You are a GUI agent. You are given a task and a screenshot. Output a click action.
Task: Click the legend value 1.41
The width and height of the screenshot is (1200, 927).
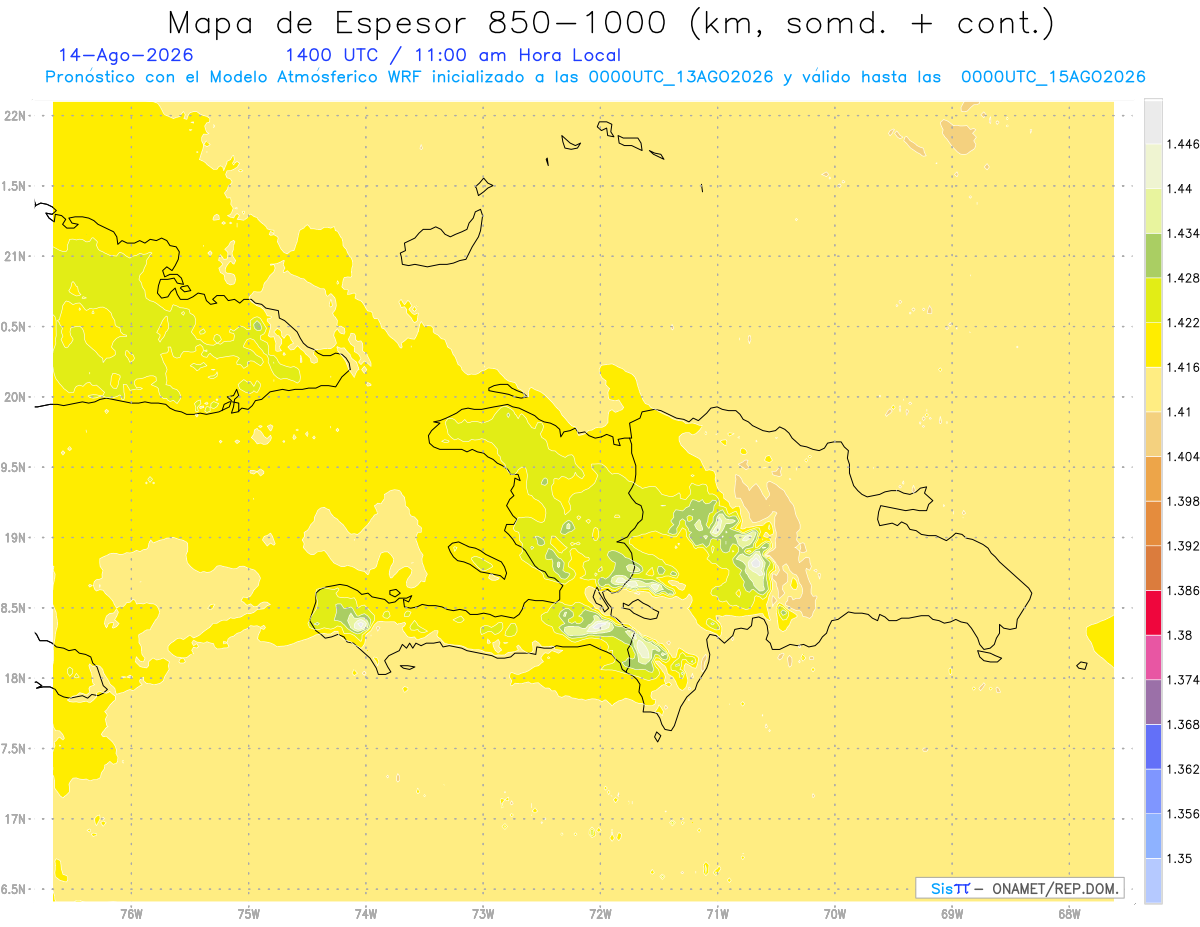(1178, 412)
